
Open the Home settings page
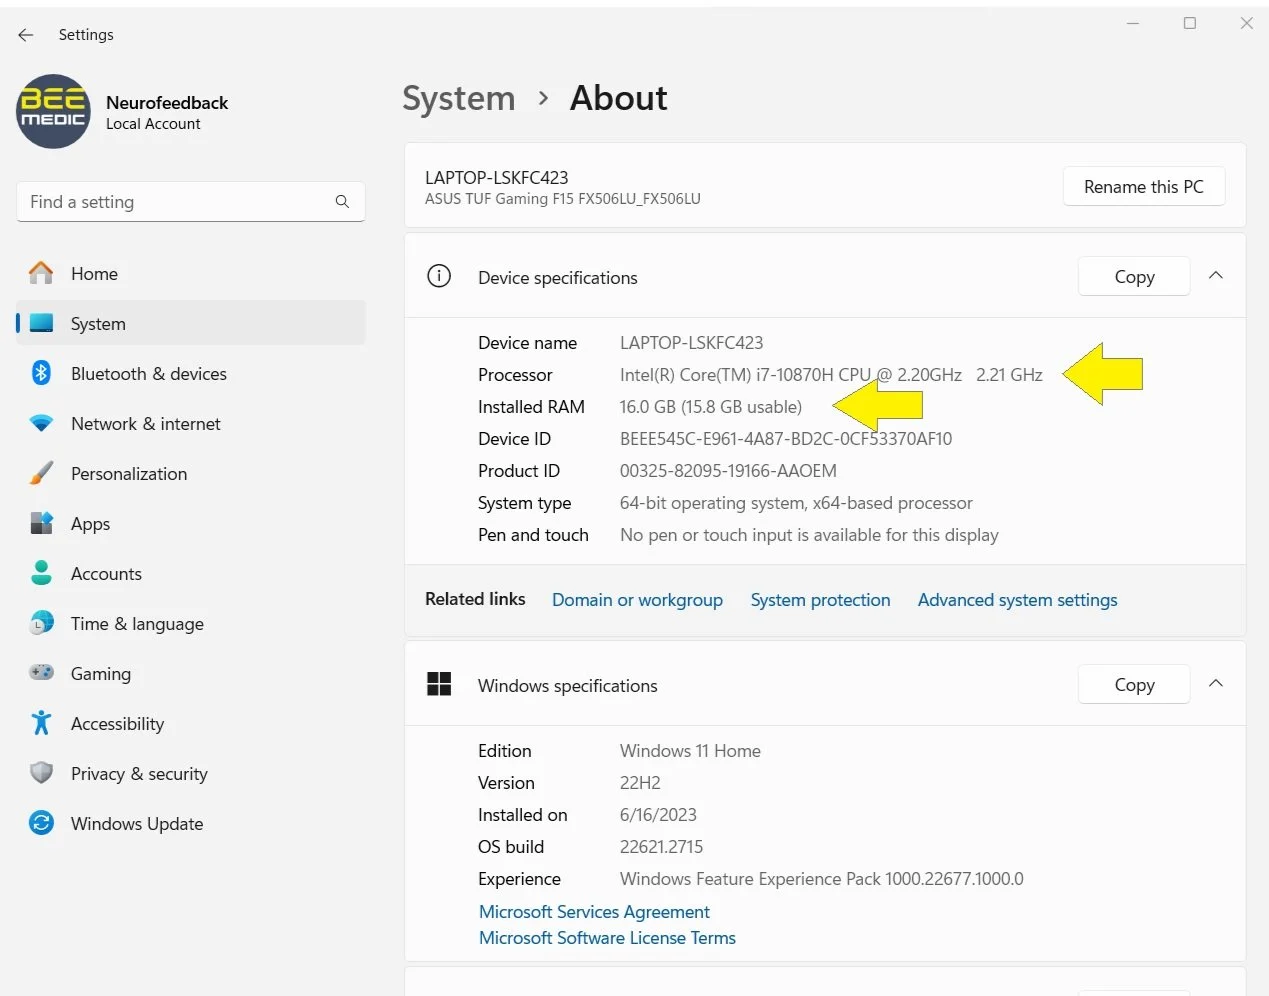[x=190, y=273]
